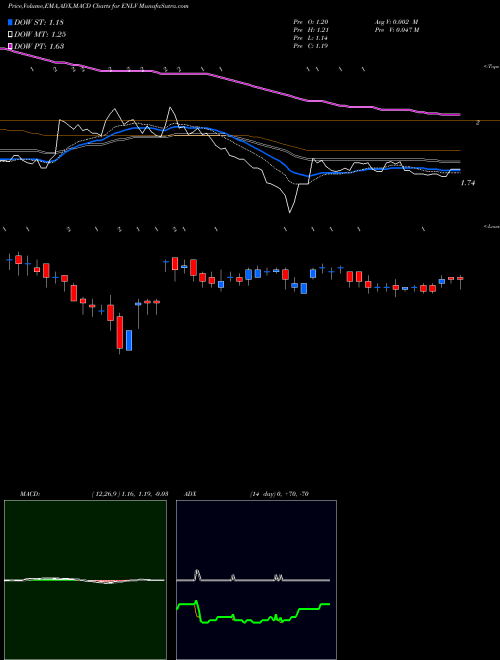Click the lowest trough of the white price line
500x660 pixels.
pyautogui.click(x=290, y=212)
